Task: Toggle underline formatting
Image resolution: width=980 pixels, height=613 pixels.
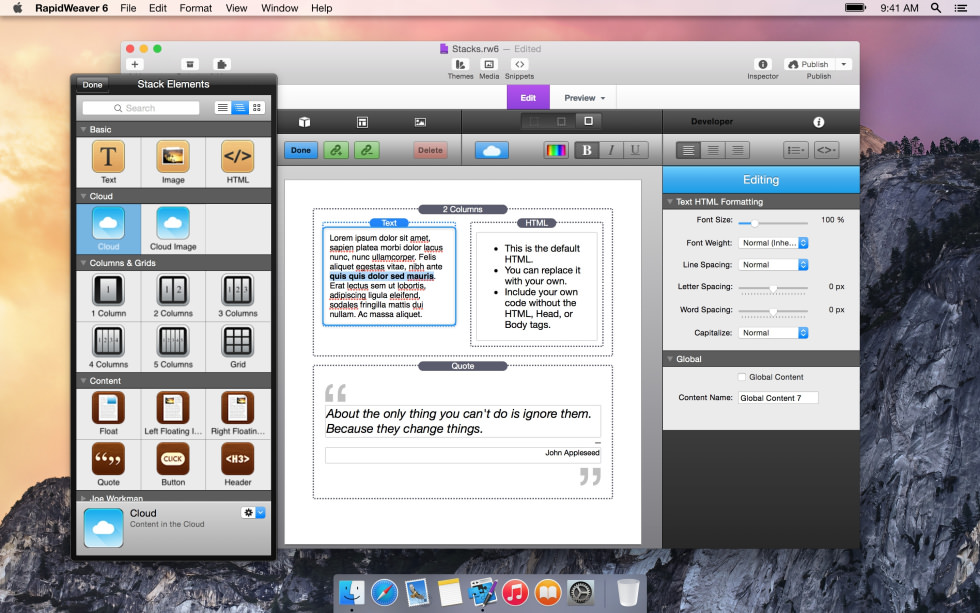Action: click(636, 150)
